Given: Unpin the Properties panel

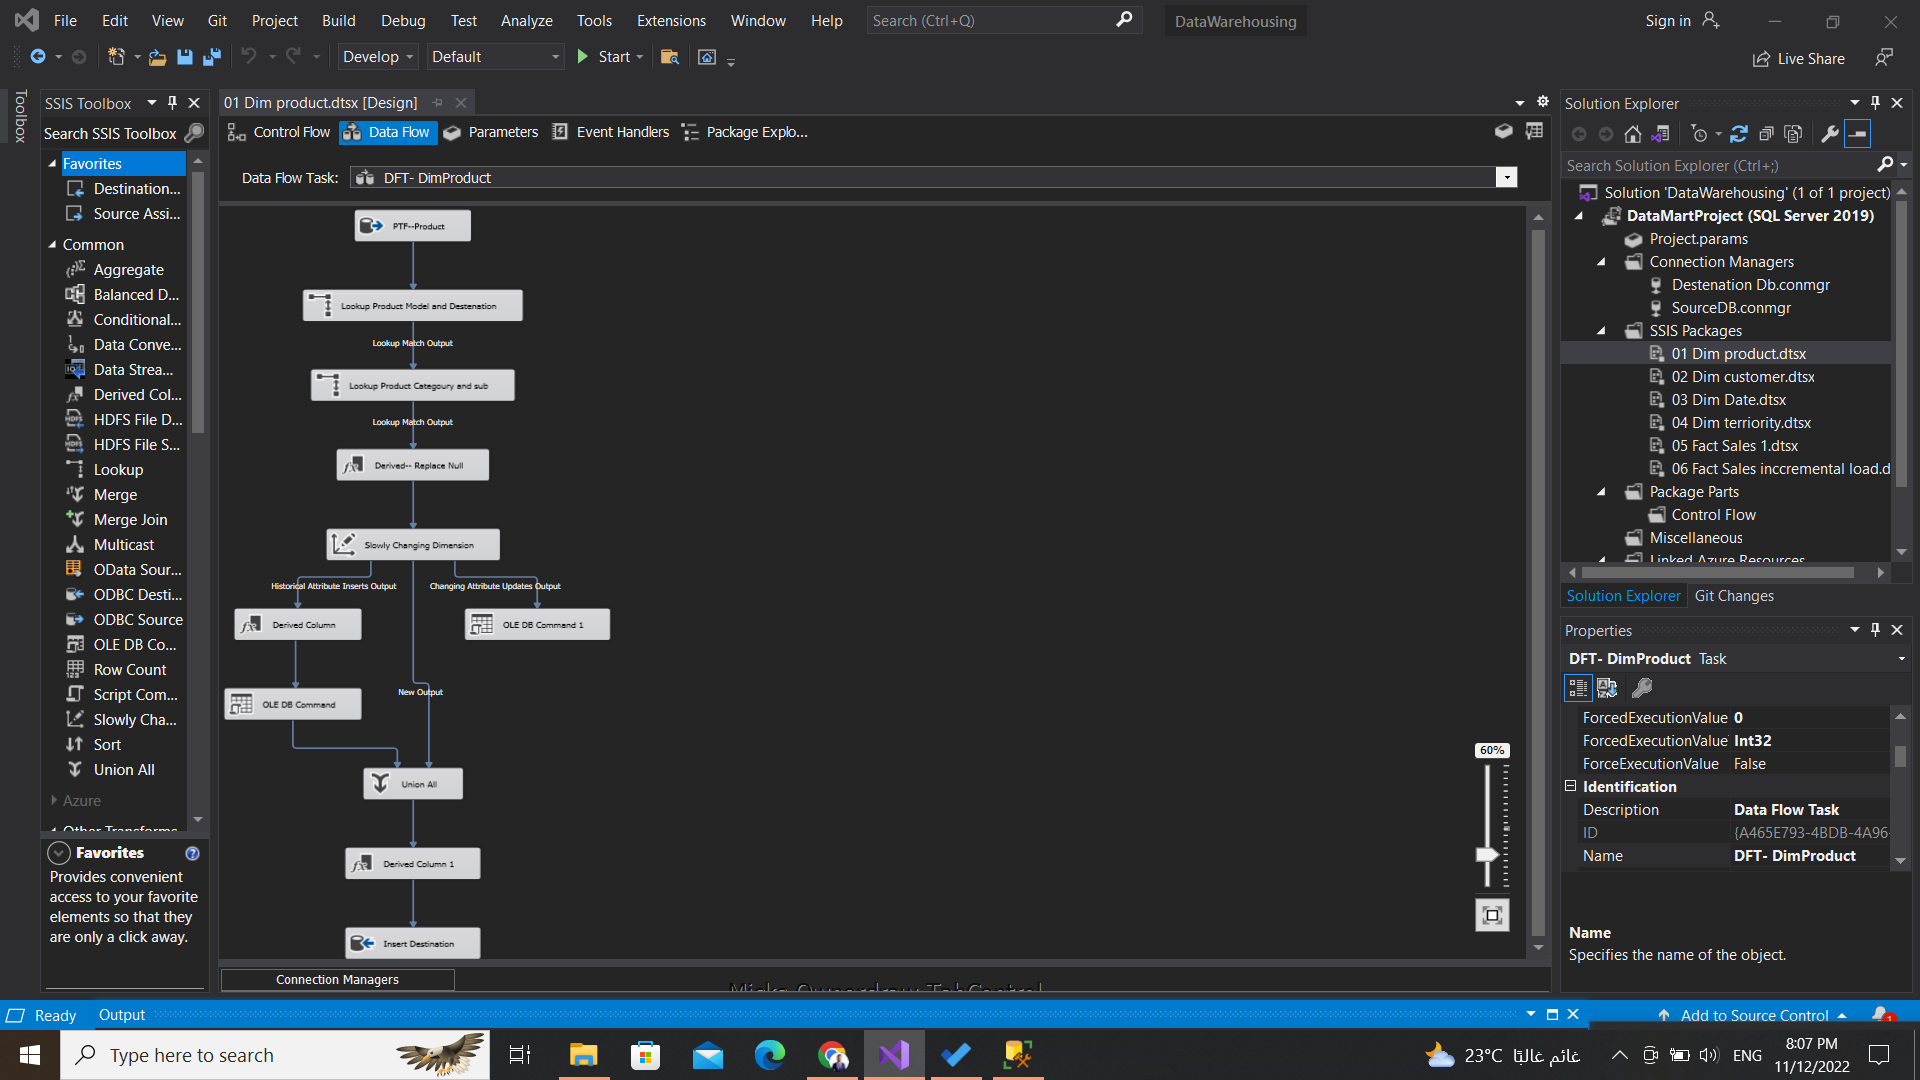Looking at the screenshot, I should 1875,630.
